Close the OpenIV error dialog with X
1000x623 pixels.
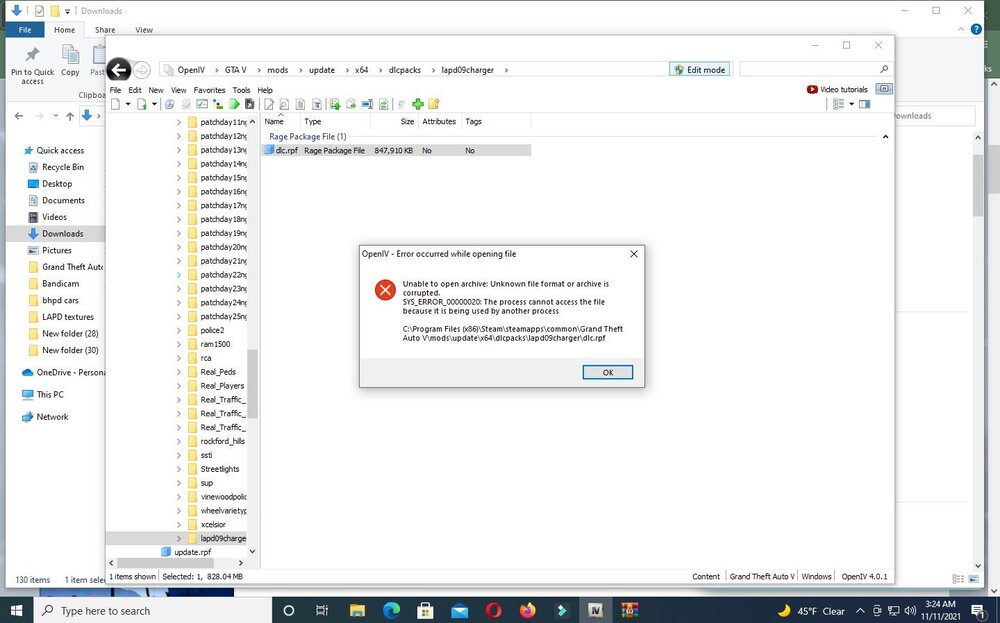(633, 254)
